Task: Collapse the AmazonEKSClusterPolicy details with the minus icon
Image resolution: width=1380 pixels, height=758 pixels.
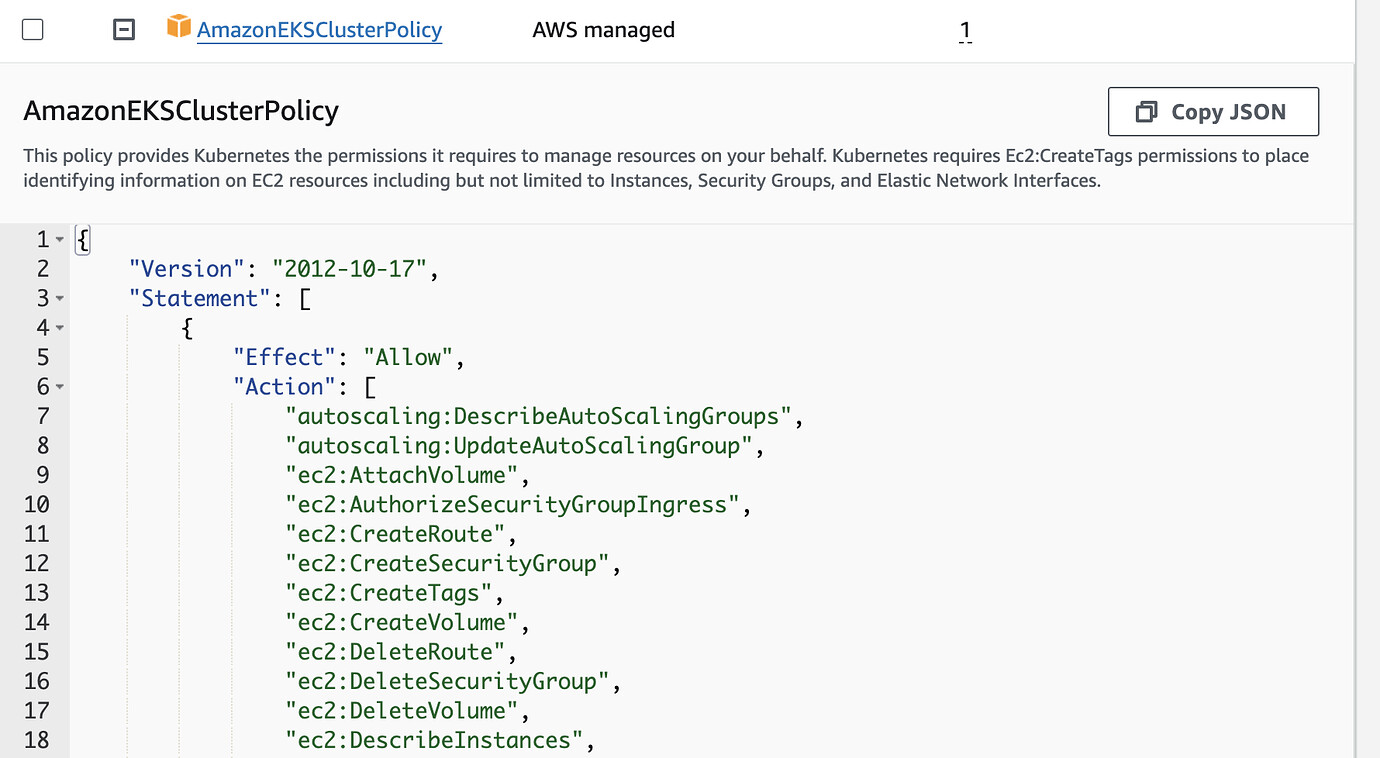Action: click(124, 30)
